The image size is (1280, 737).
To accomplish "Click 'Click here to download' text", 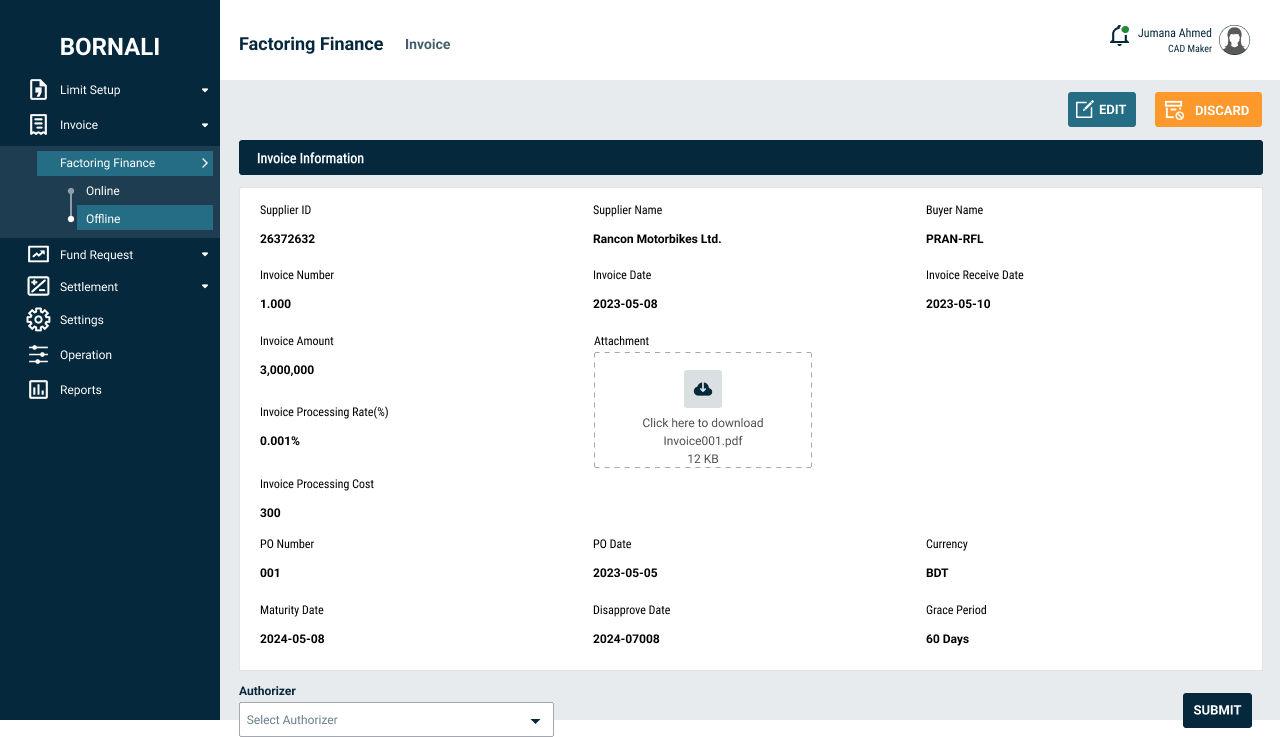I will (x=703, y=423).
